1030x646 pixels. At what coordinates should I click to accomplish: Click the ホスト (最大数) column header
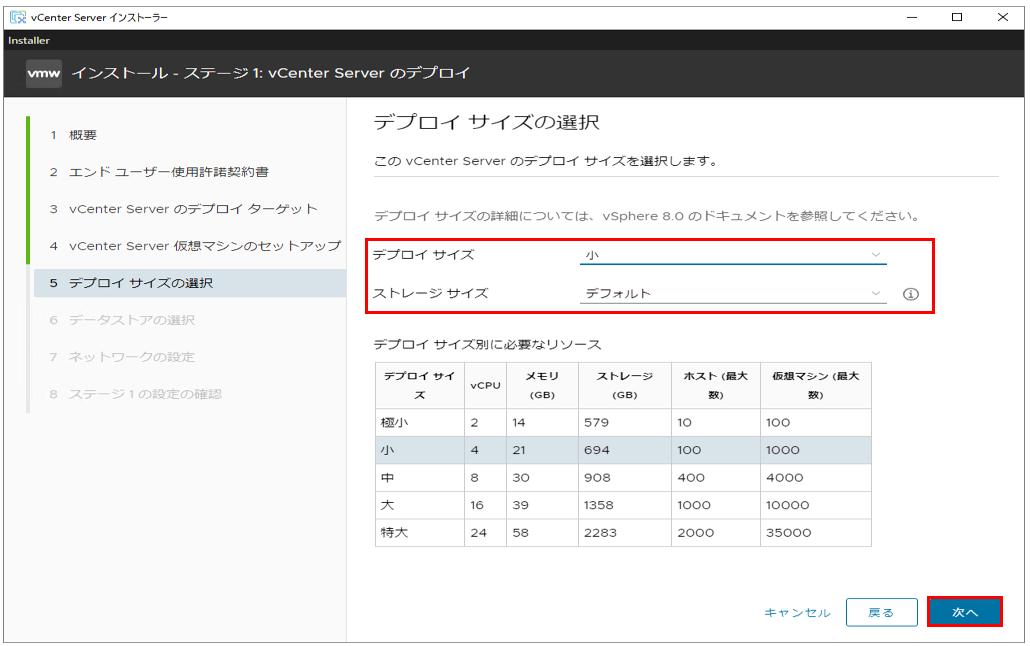tap(716, 385)
